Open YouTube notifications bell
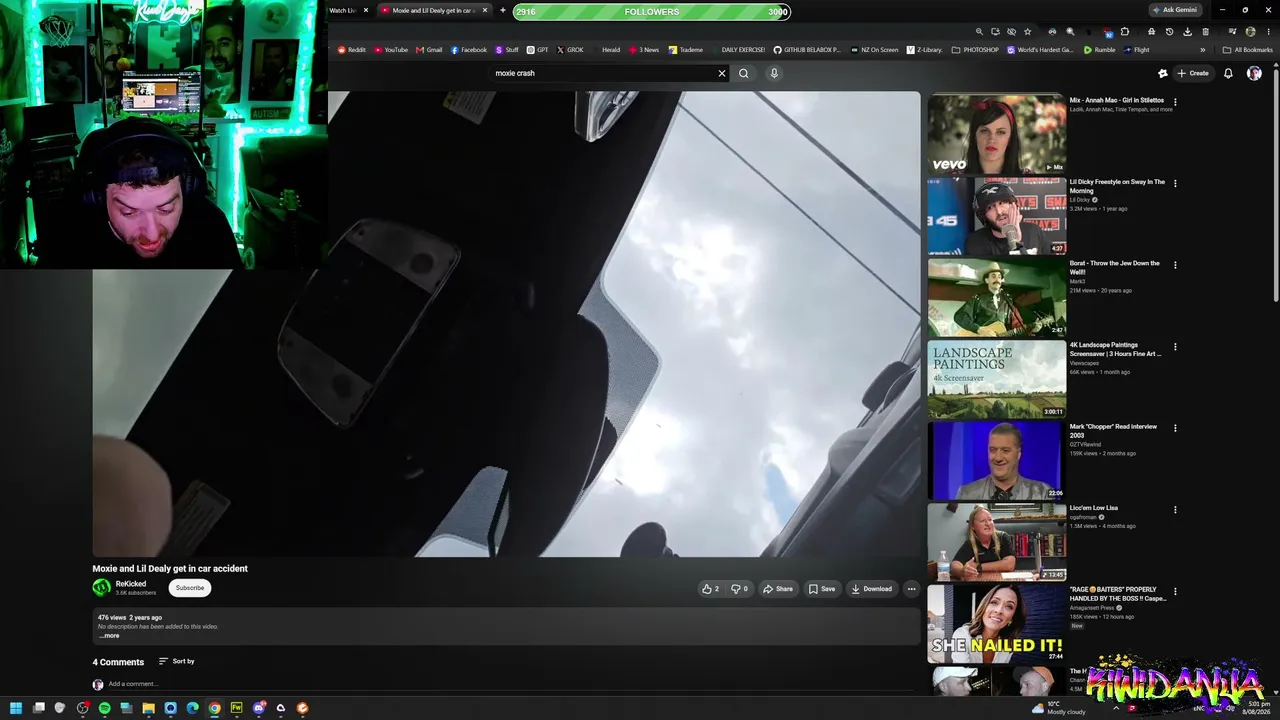This screenshot has height=720, width=1280. point(1228,73)
